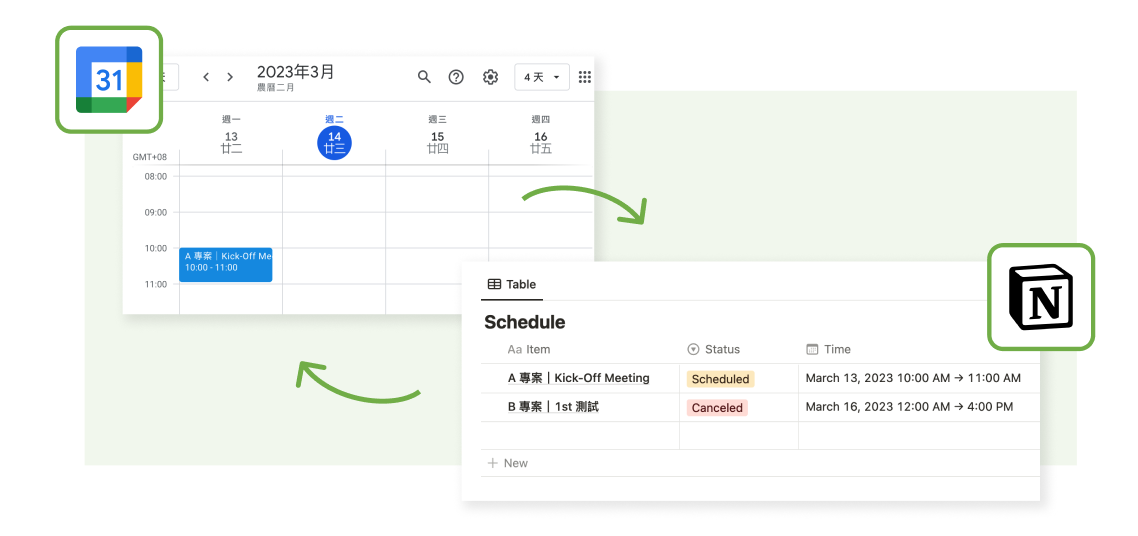This screenshot has height=536, width=1138.
Task: Click the 11:00 time label
Action: coord(156,284)
